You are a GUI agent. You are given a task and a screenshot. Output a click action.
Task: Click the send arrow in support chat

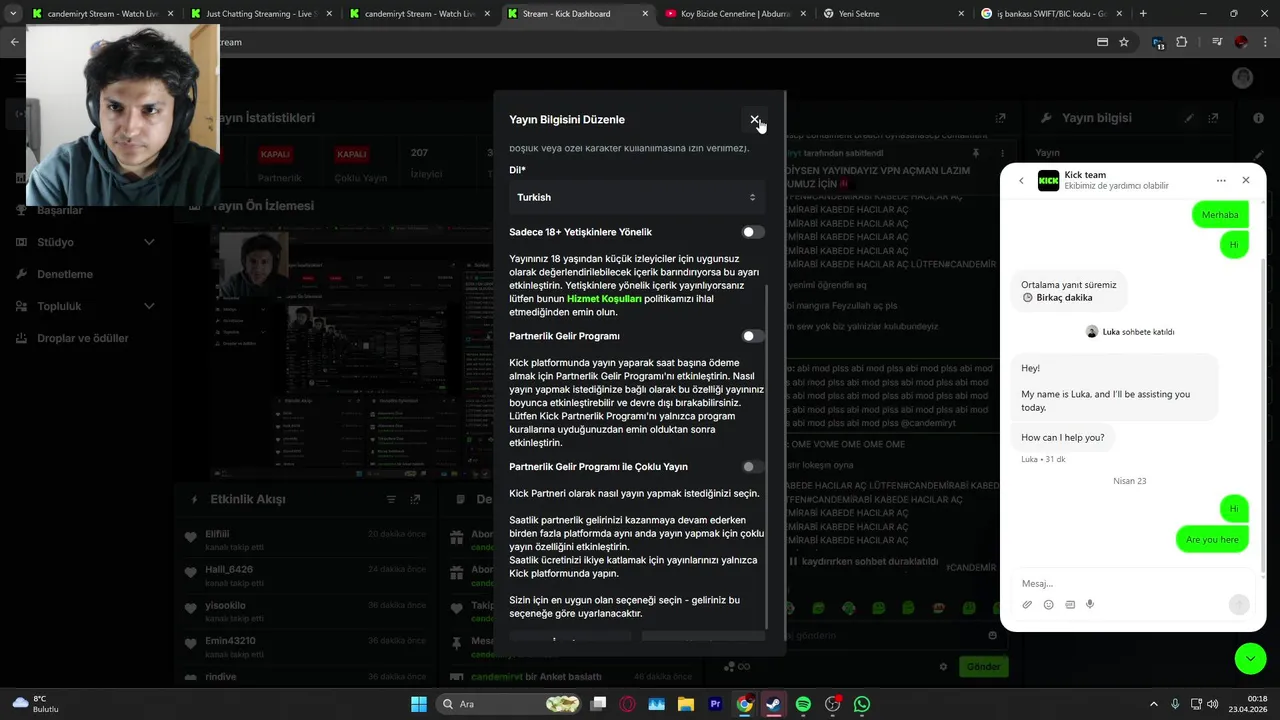[1239, 604]
